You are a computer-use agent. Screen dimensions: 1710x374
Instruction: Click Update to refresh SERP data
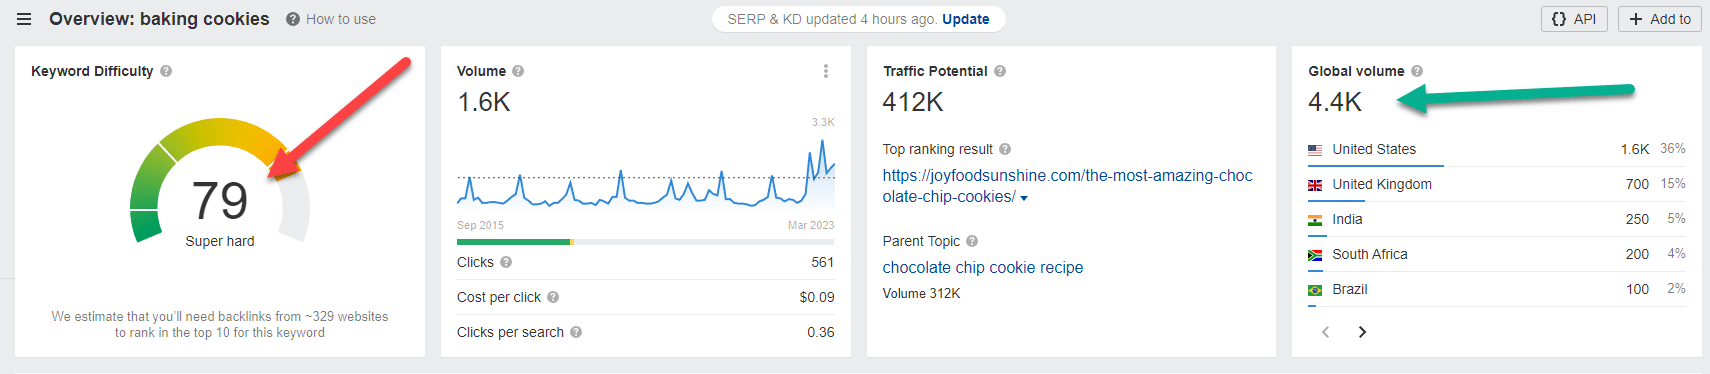click(966, 19)
